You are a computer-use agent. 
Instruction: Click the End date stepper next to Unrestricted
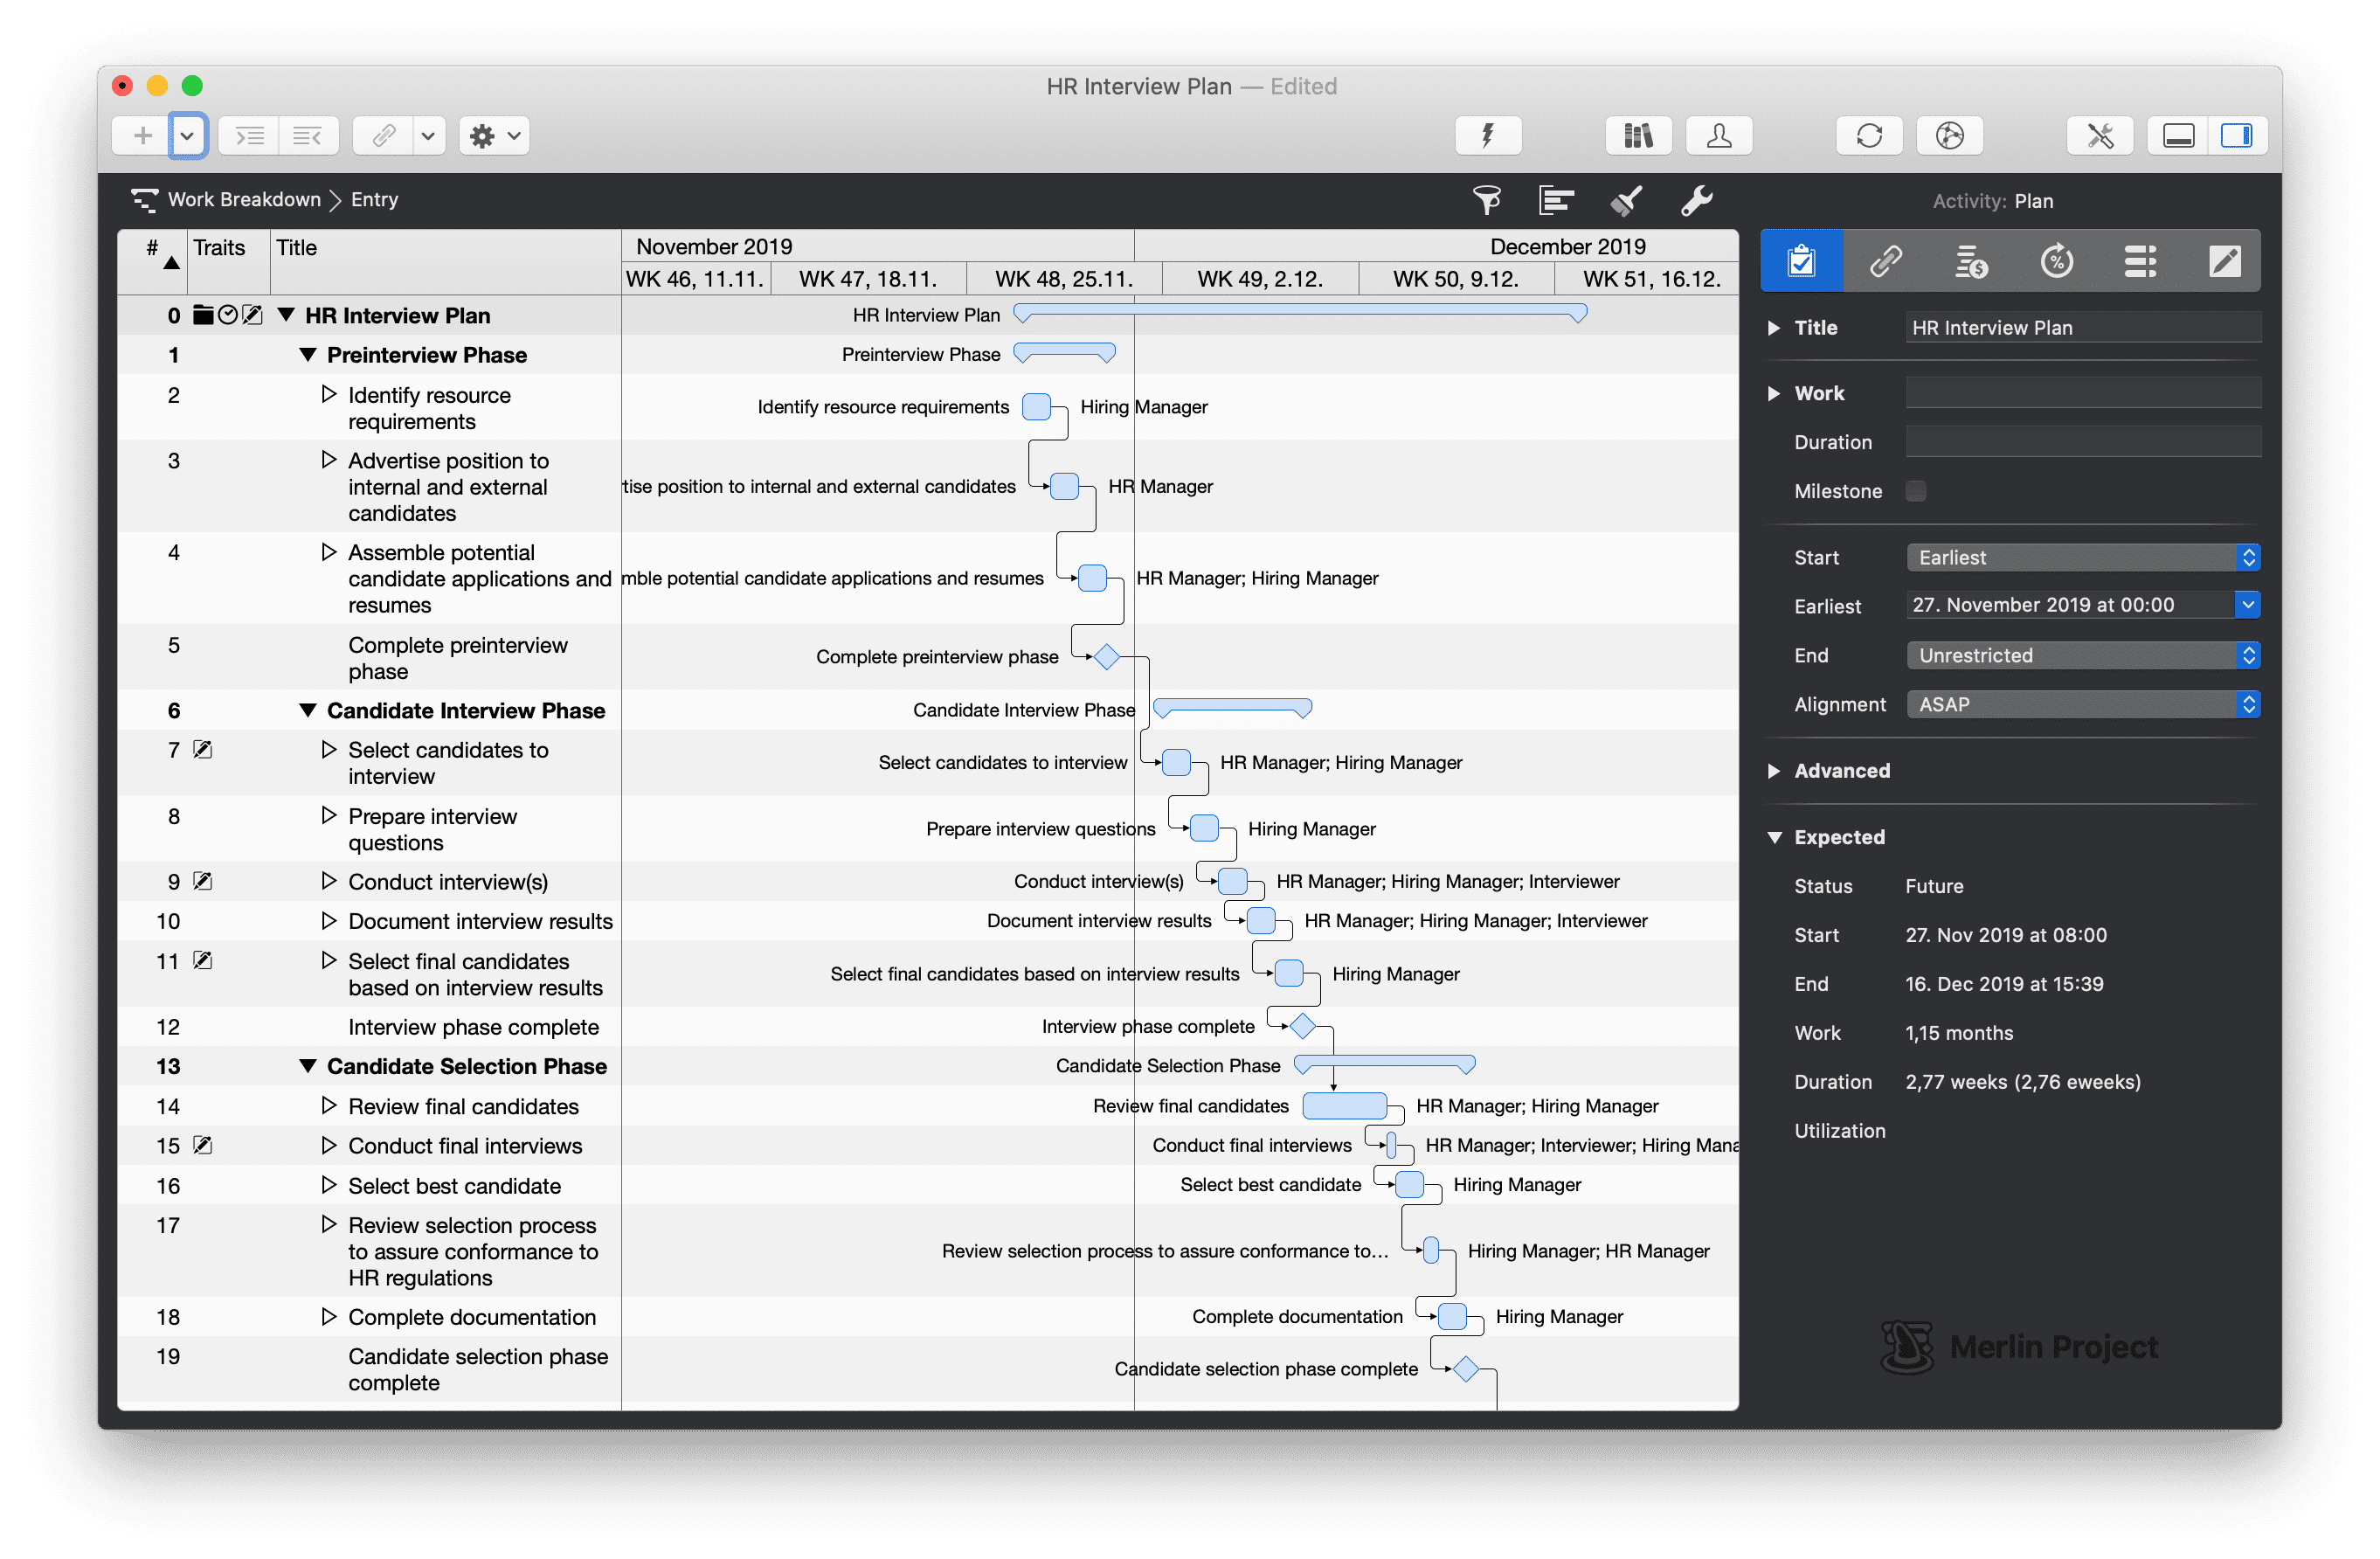[x=2249, y=655]
